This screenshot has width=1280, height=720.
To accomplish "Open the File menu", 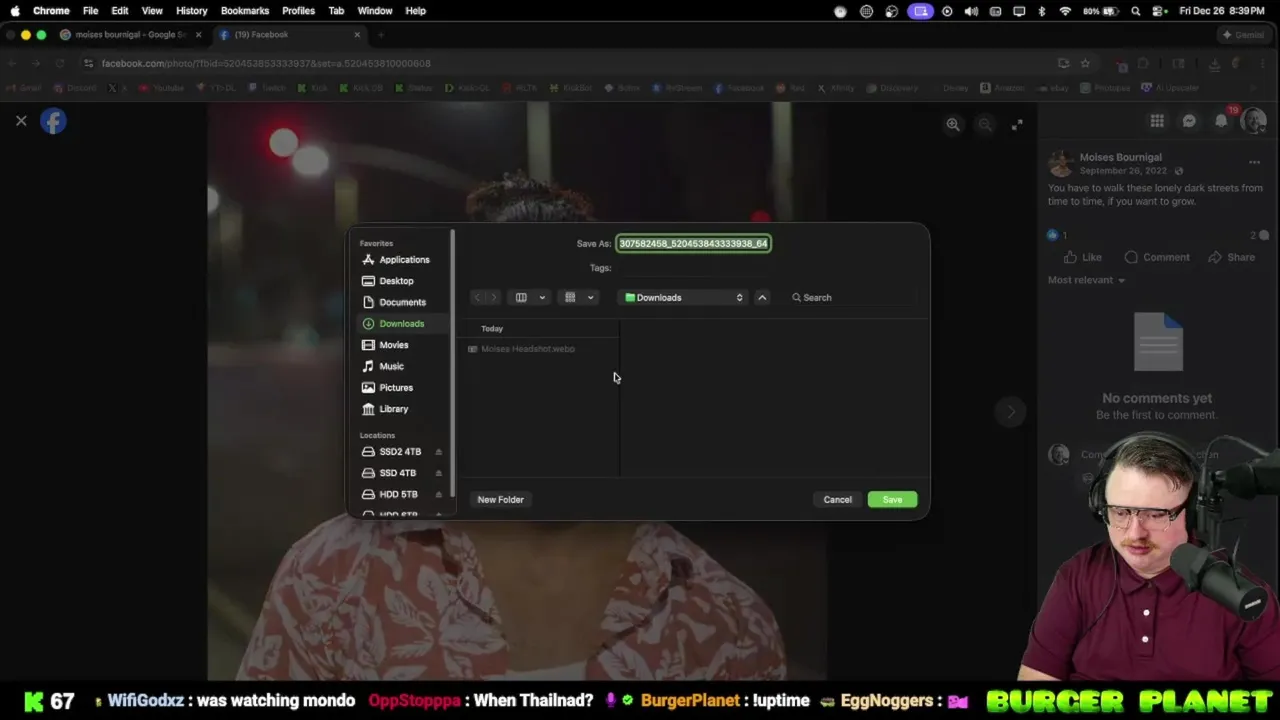I will coord(90,11).
